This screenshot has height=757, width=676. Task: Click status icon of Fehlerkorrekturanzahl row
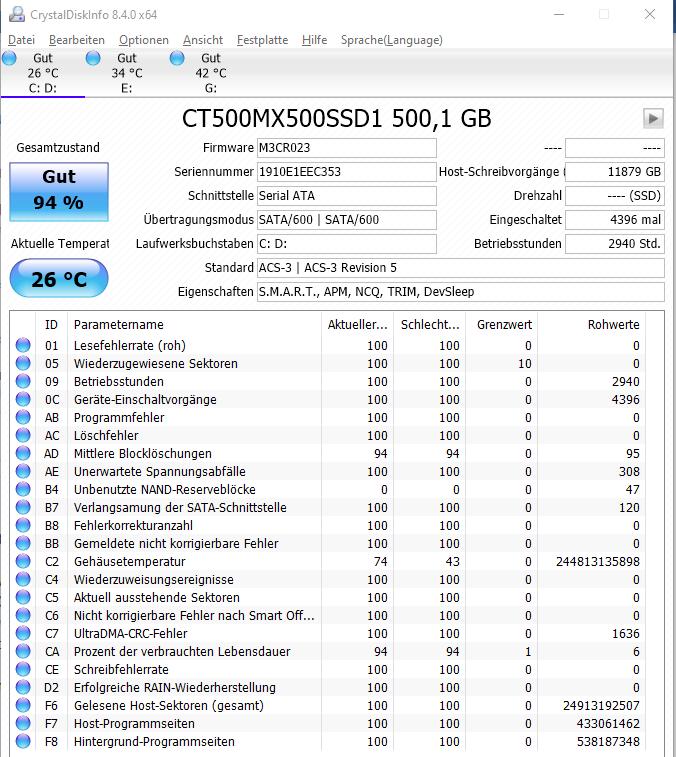pyautogui.click(x=23, y=525)
